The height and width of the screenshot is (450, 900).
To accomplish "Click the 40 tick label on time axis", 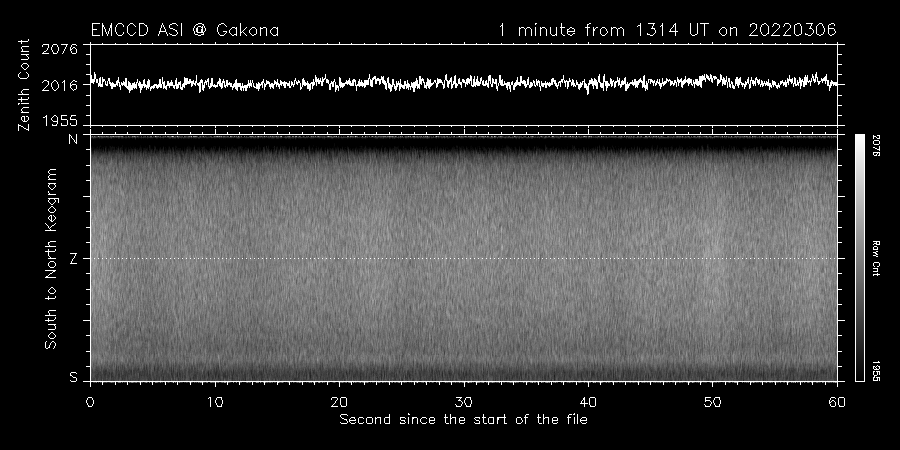I will (x=588, y=402).
